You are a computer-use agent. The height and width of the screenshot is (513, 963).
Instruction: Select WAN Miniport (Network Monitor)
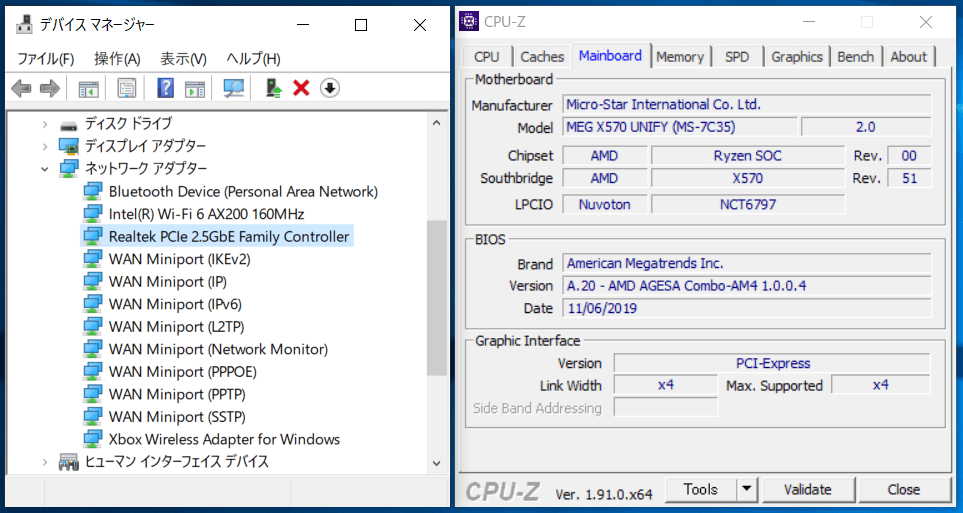[x=218, y=349]
